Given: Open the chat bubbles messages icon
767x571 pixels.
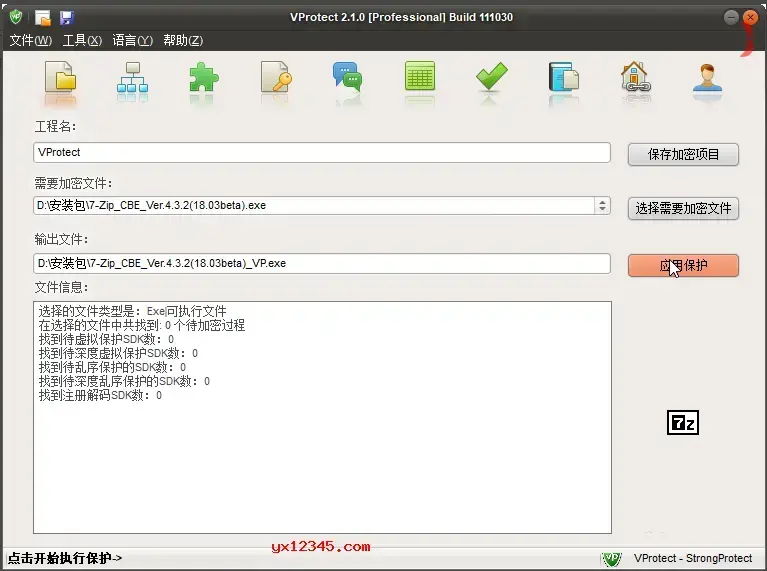Looking at the screenshot, I should 347,77.
